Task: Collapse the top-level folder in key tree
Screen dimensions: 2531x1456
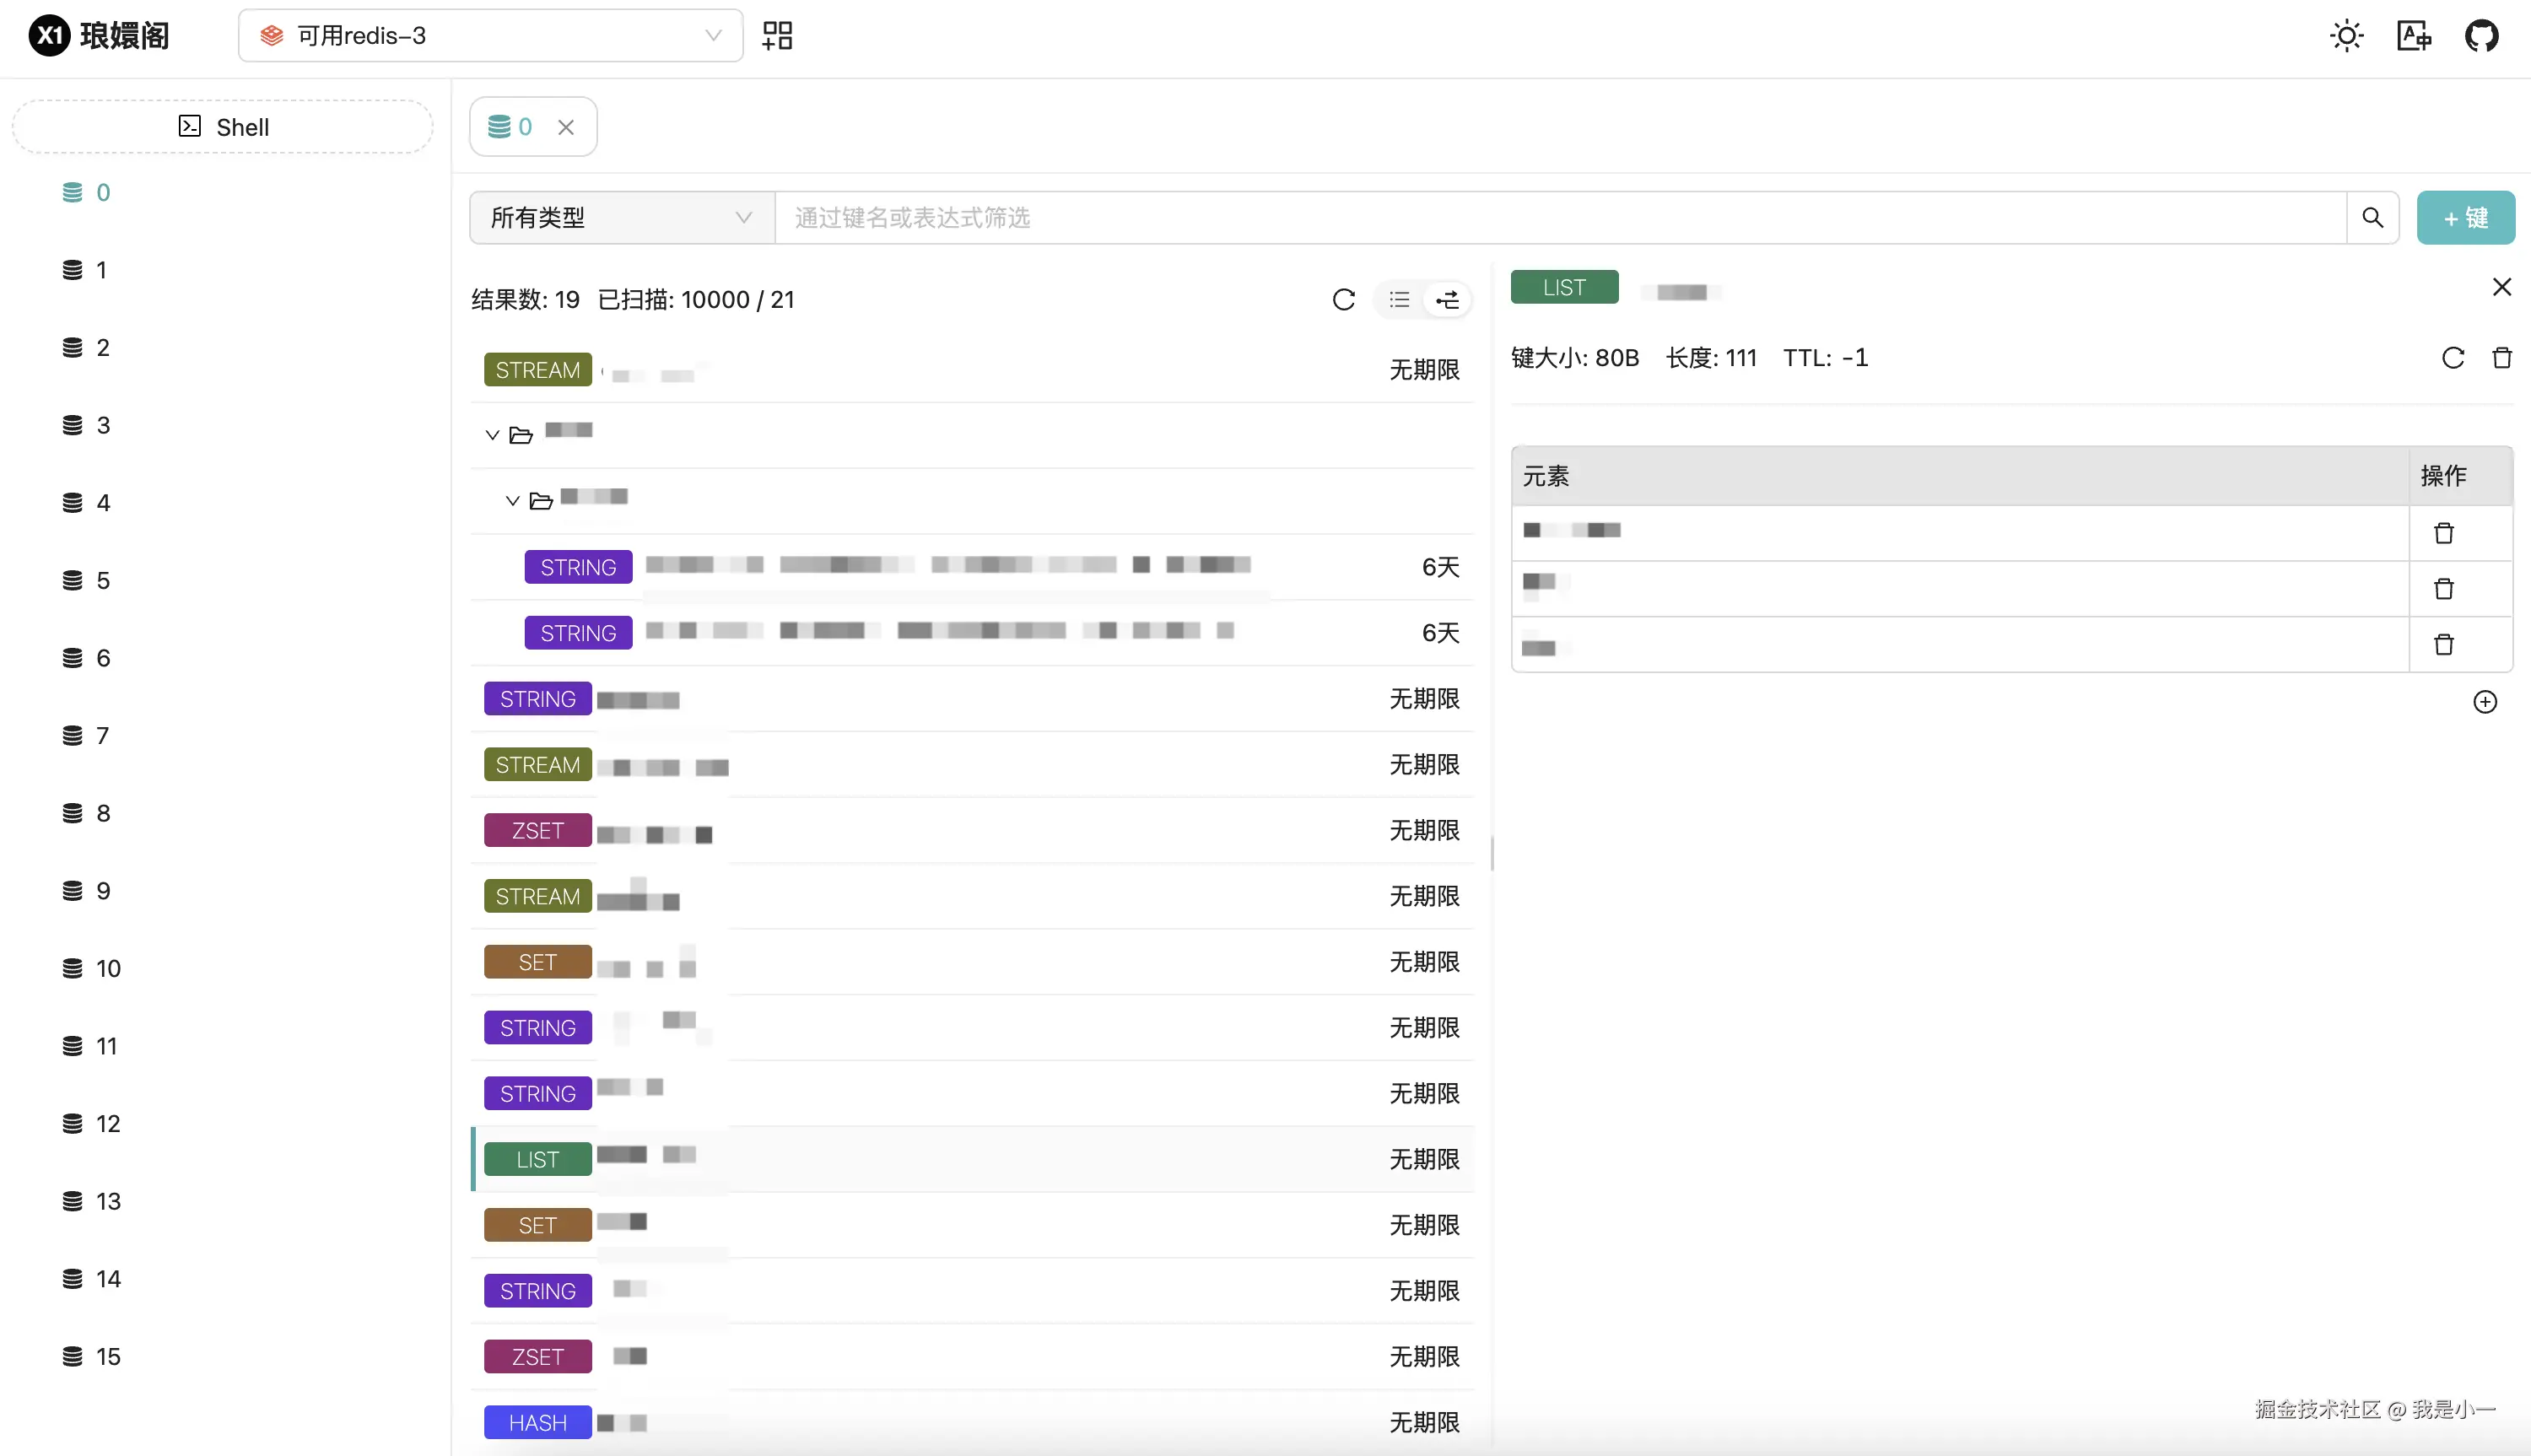Action: pos(492,435)
